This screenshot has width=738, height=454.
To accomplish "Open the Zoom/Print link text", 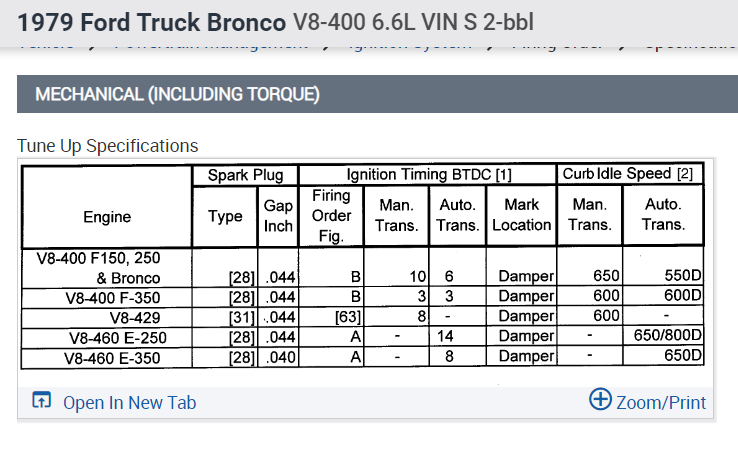I will click(x=661, y=403).
